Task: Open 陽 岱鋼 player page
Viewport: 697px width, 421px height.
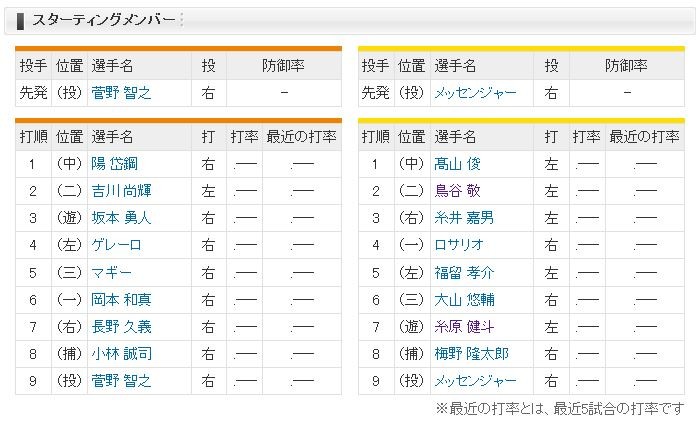Action: [116, 163]
